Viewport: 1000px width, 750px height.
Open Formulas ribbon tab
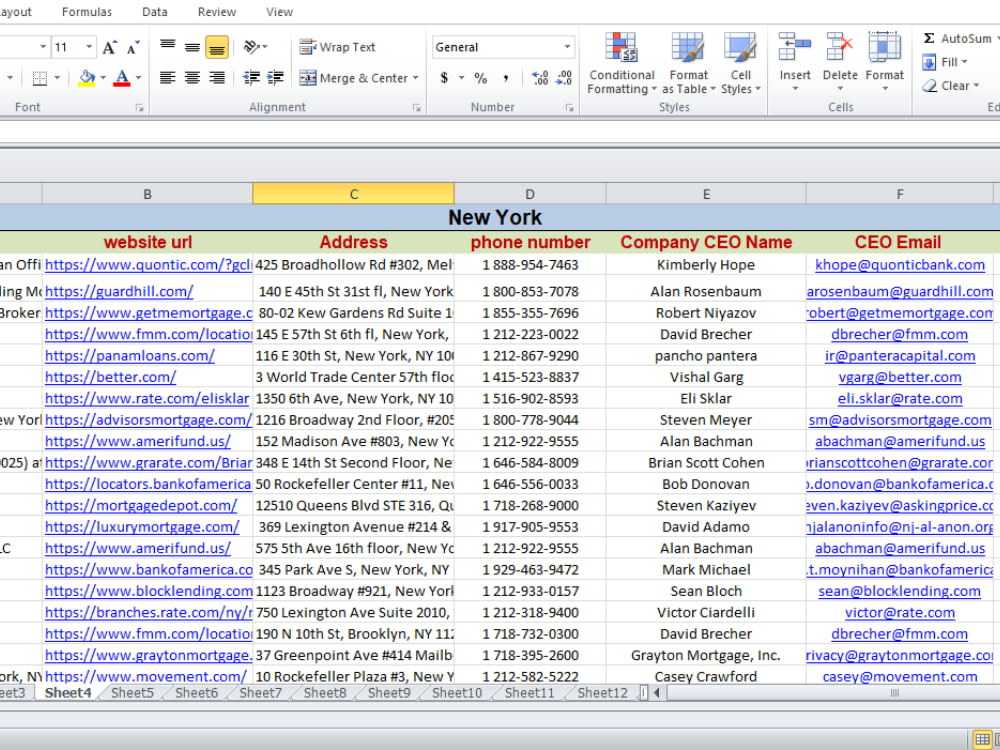point(87,11)
